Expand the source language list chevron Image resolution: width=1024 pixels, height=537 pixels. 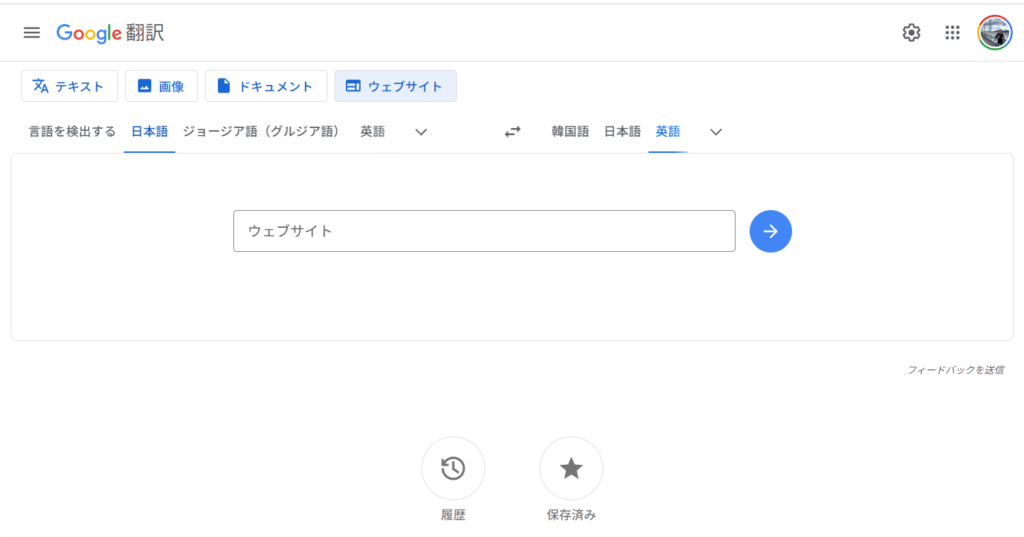[x=421, y=132]
